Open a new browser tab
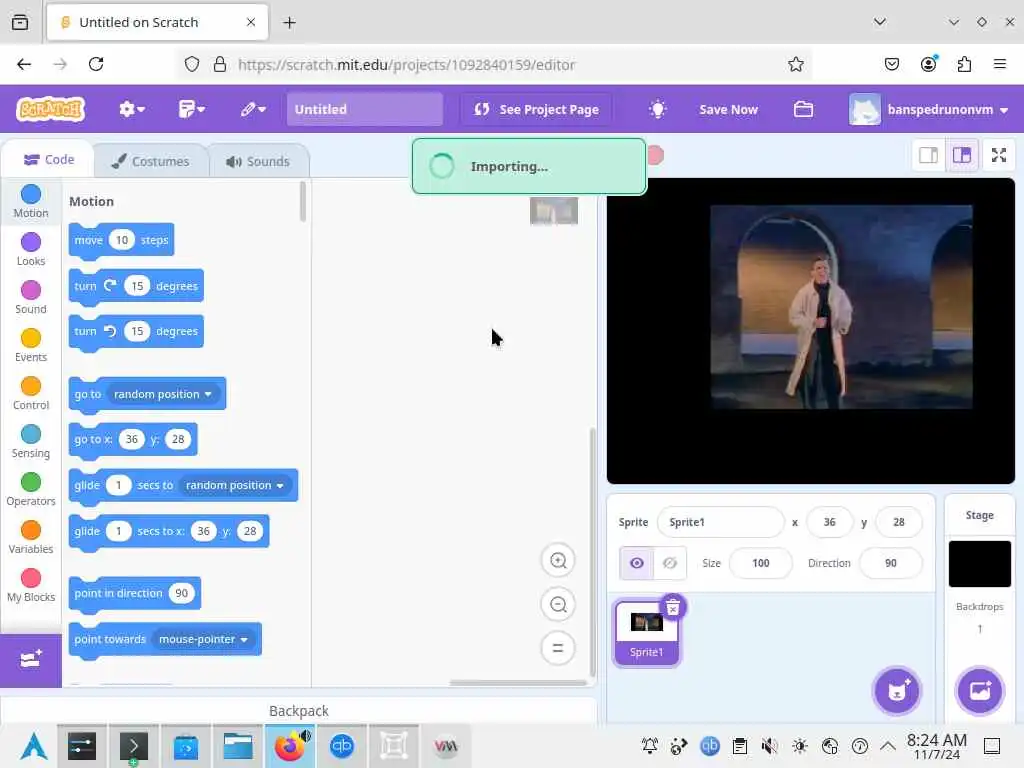The height and width of the screenshot is (768, 1024). click(x=289, y=22)
